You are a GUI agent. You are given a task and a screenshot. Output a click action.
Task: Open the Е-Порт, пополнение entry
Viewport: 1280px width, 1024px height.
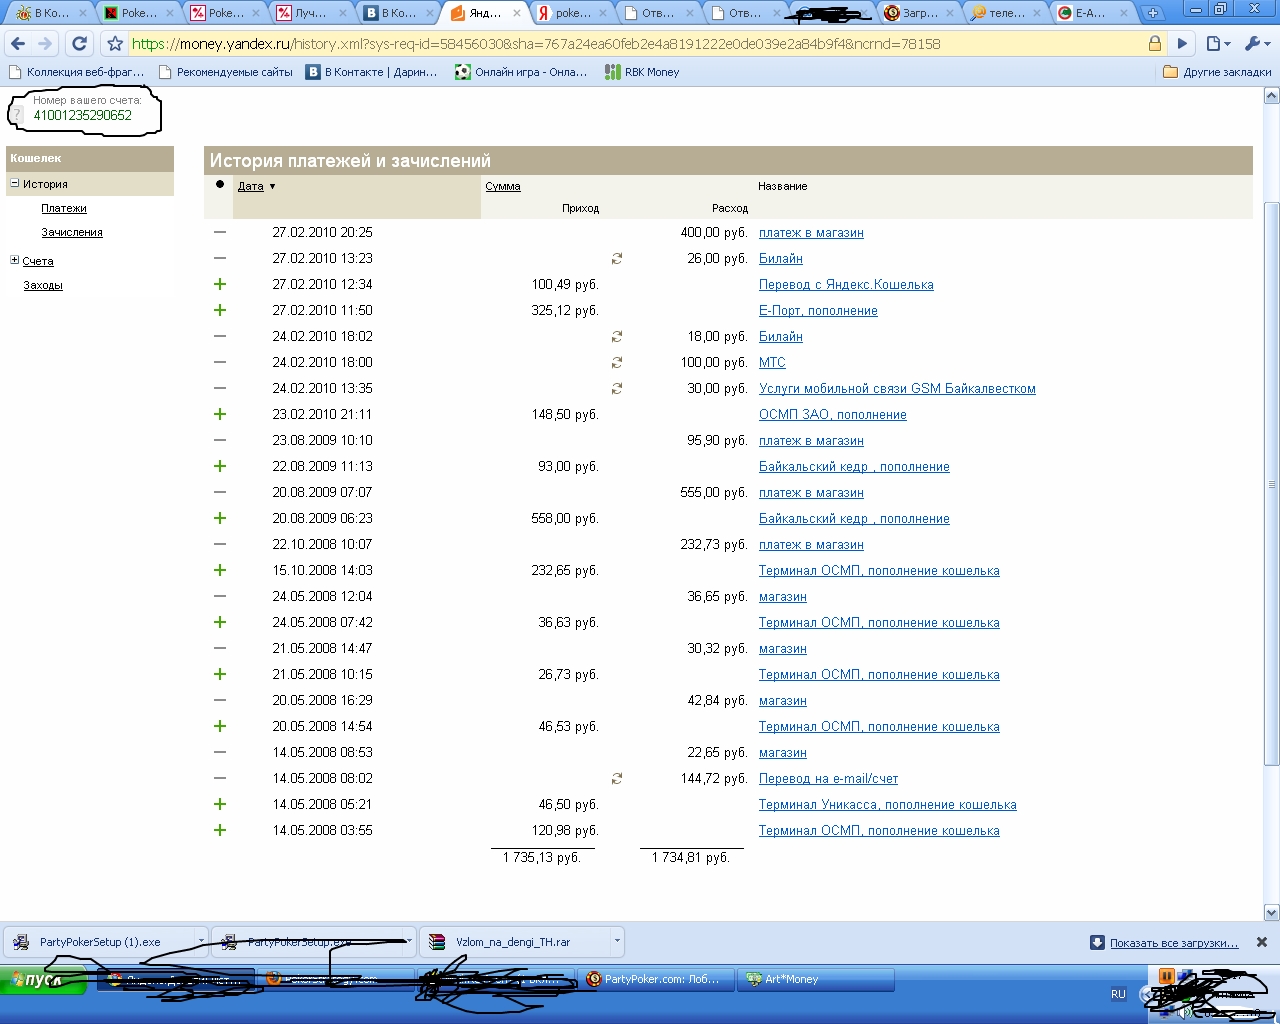(818, 311)
